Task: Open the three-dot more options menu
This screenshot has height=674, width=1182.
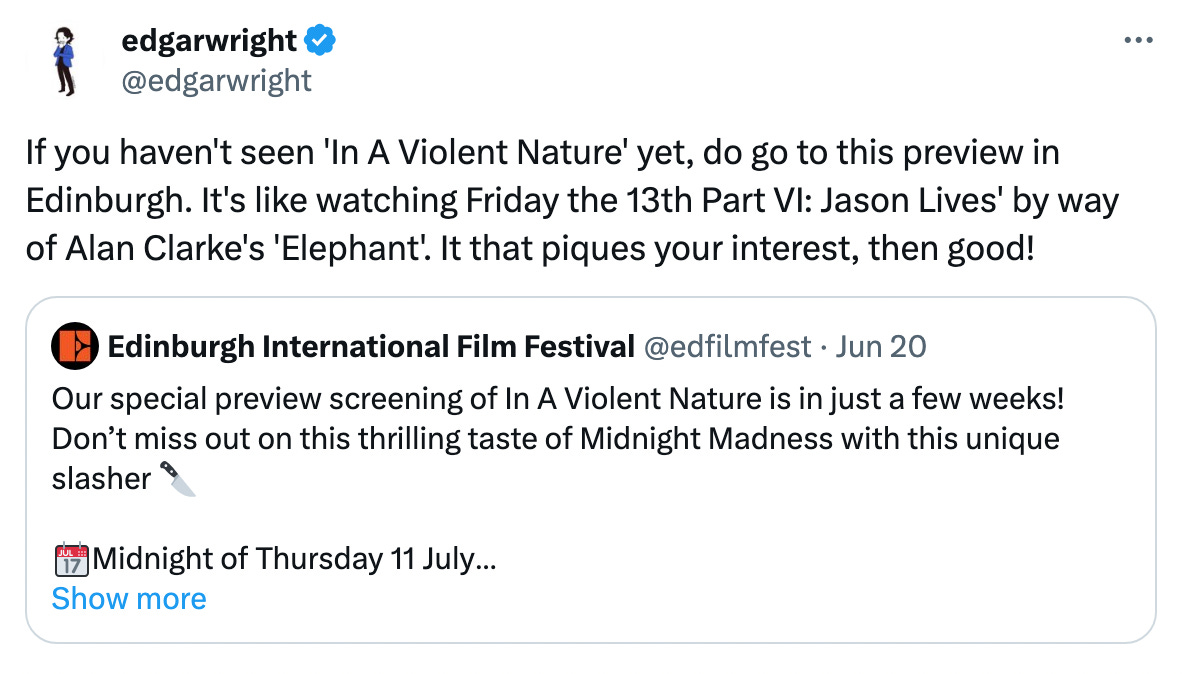Action: (x=1138, y=41)
